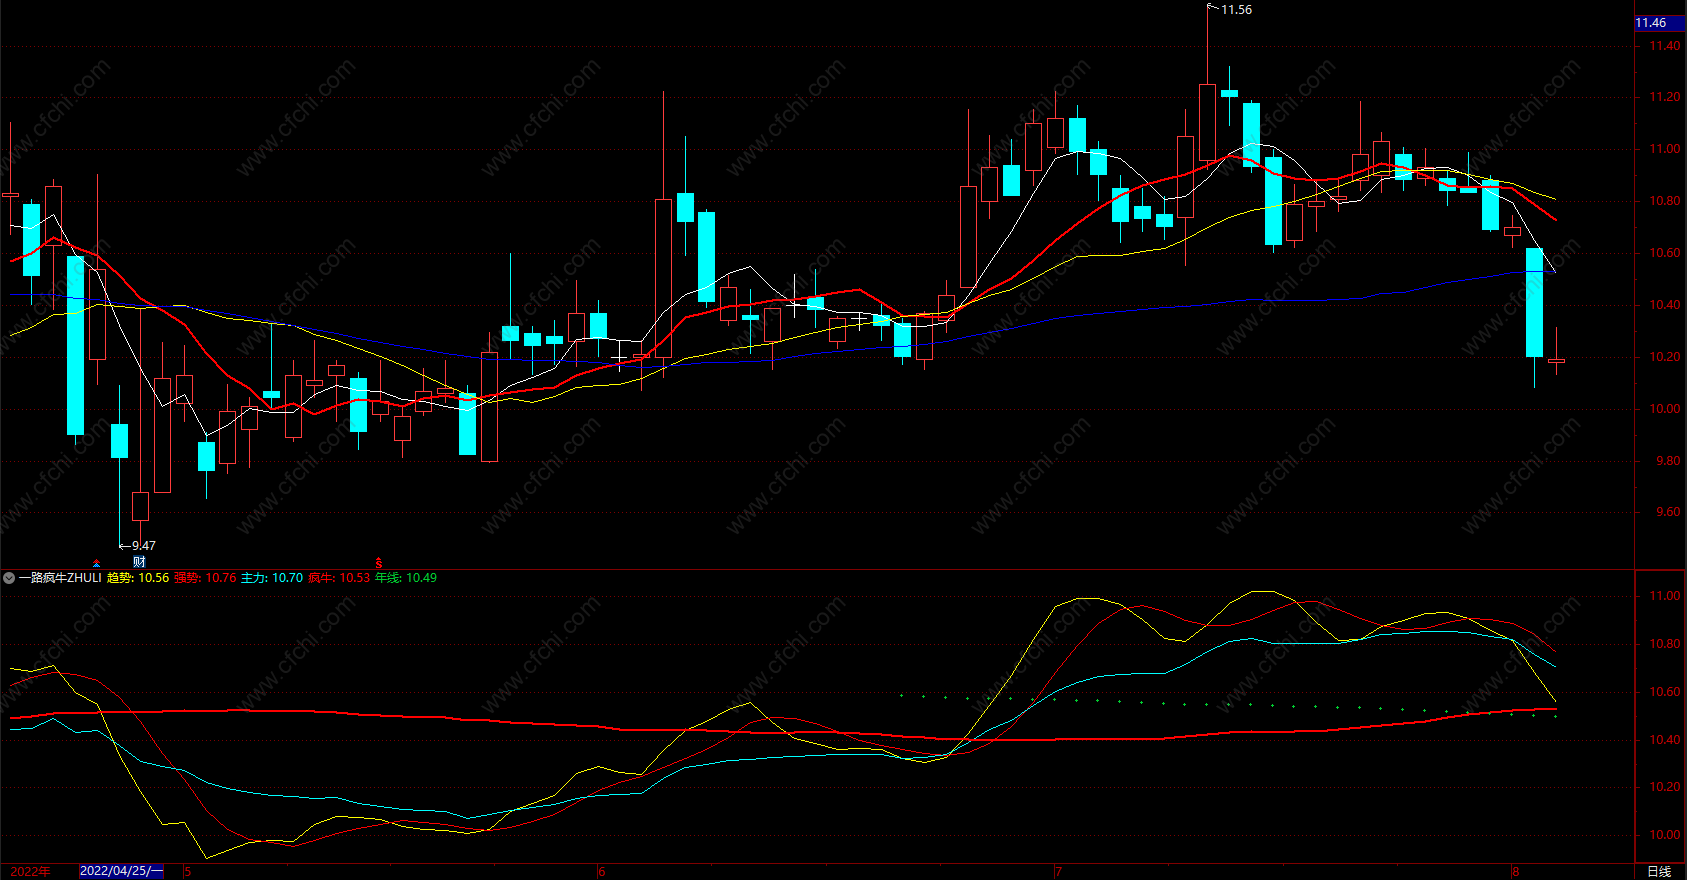Select the 强势: 10.76 legend value
This screenshot has width=1687, height=880.
(x=205, y=578)
